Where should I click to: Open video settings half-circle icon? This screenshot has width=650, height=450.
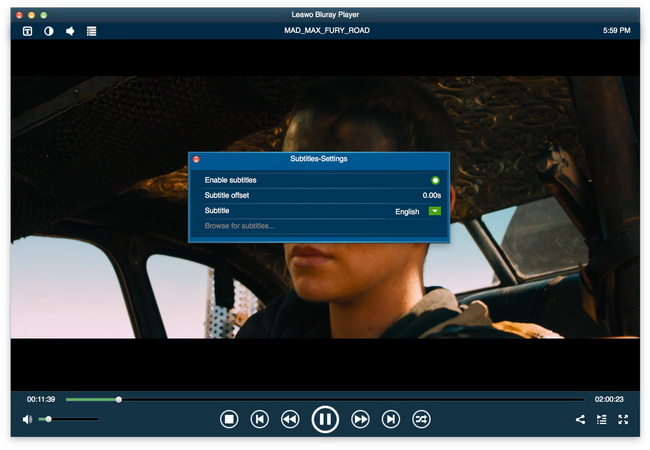coord(49,31)
